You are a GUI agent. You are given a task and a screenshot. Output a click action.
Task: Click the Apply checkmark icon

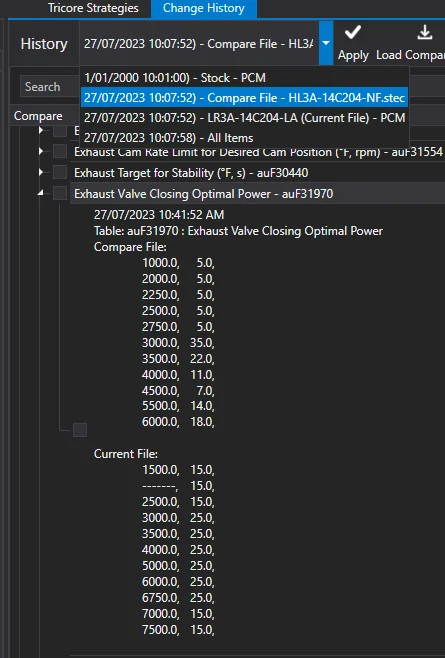[353, 32]
